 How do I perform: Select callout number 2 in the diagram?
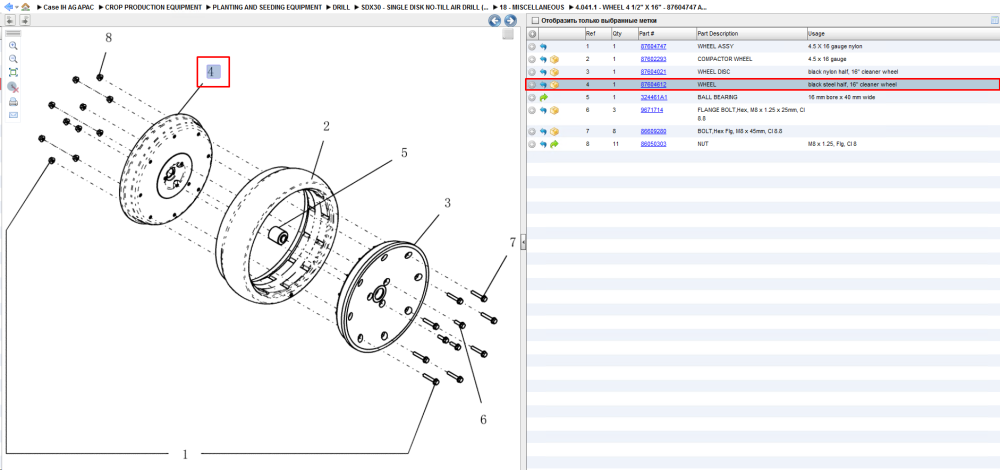(326, 127)
